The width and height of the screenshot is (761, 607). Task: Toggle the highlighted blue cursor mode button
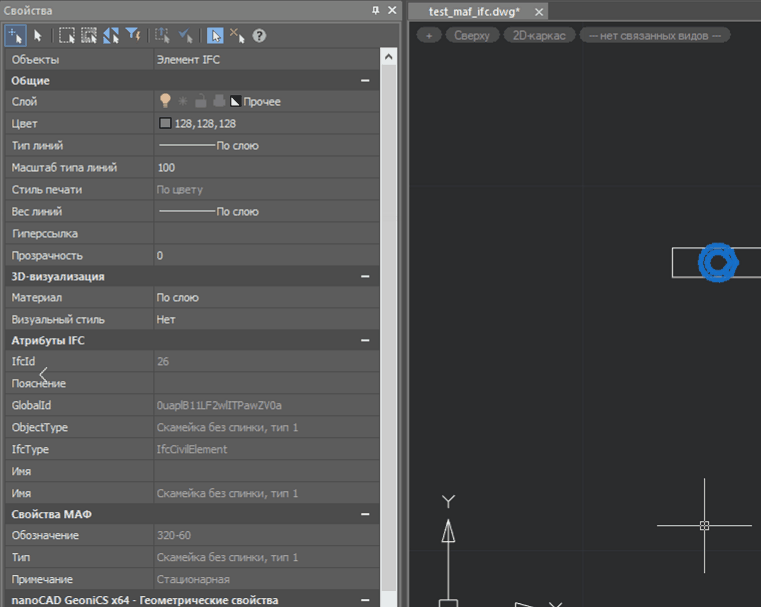[x=215, y=35]
